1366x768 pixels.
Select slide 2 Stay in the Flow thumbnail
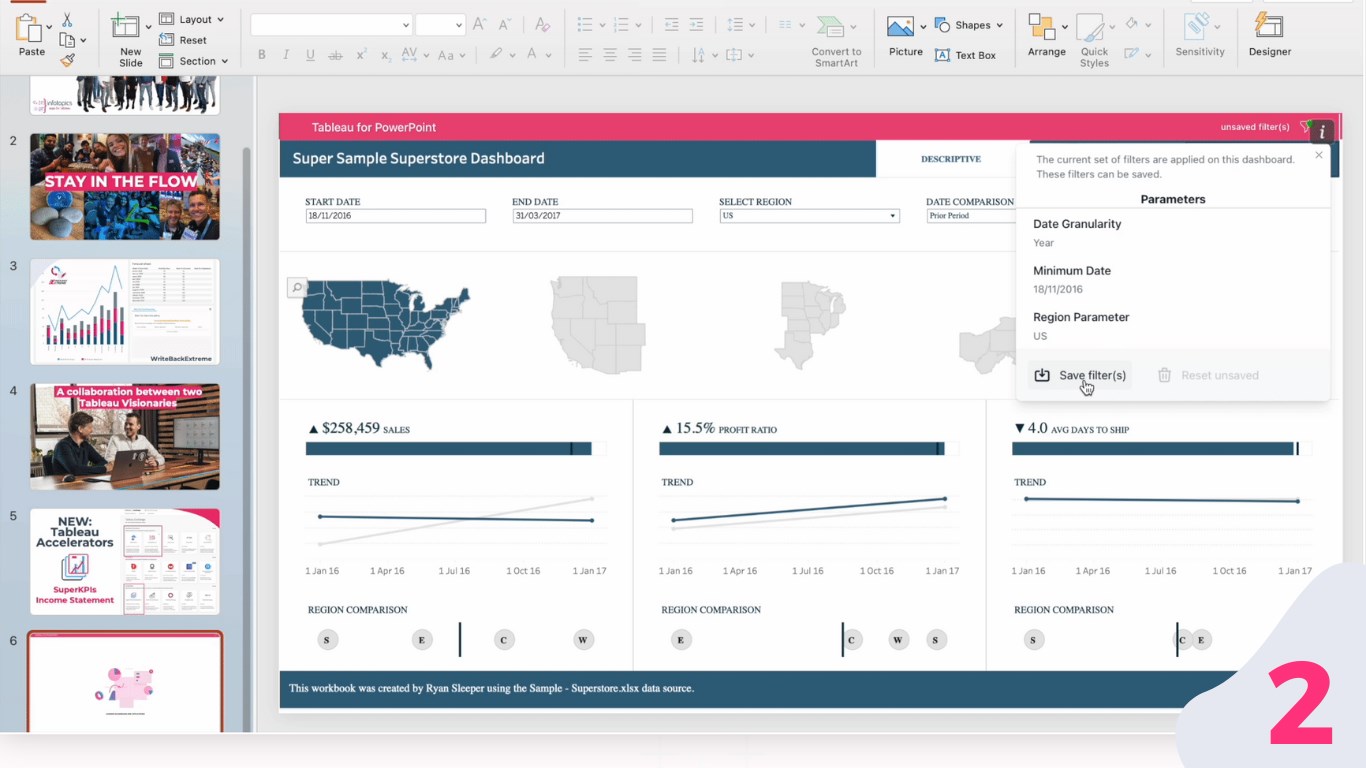click(125, 187)
